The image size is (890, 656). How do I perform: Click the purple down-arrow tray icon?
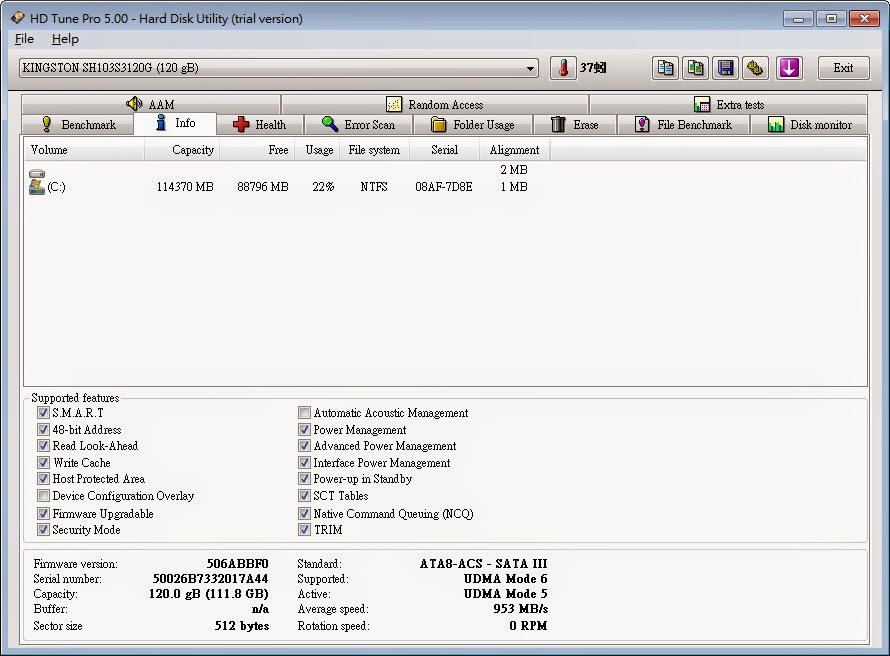tap(789, 68)
